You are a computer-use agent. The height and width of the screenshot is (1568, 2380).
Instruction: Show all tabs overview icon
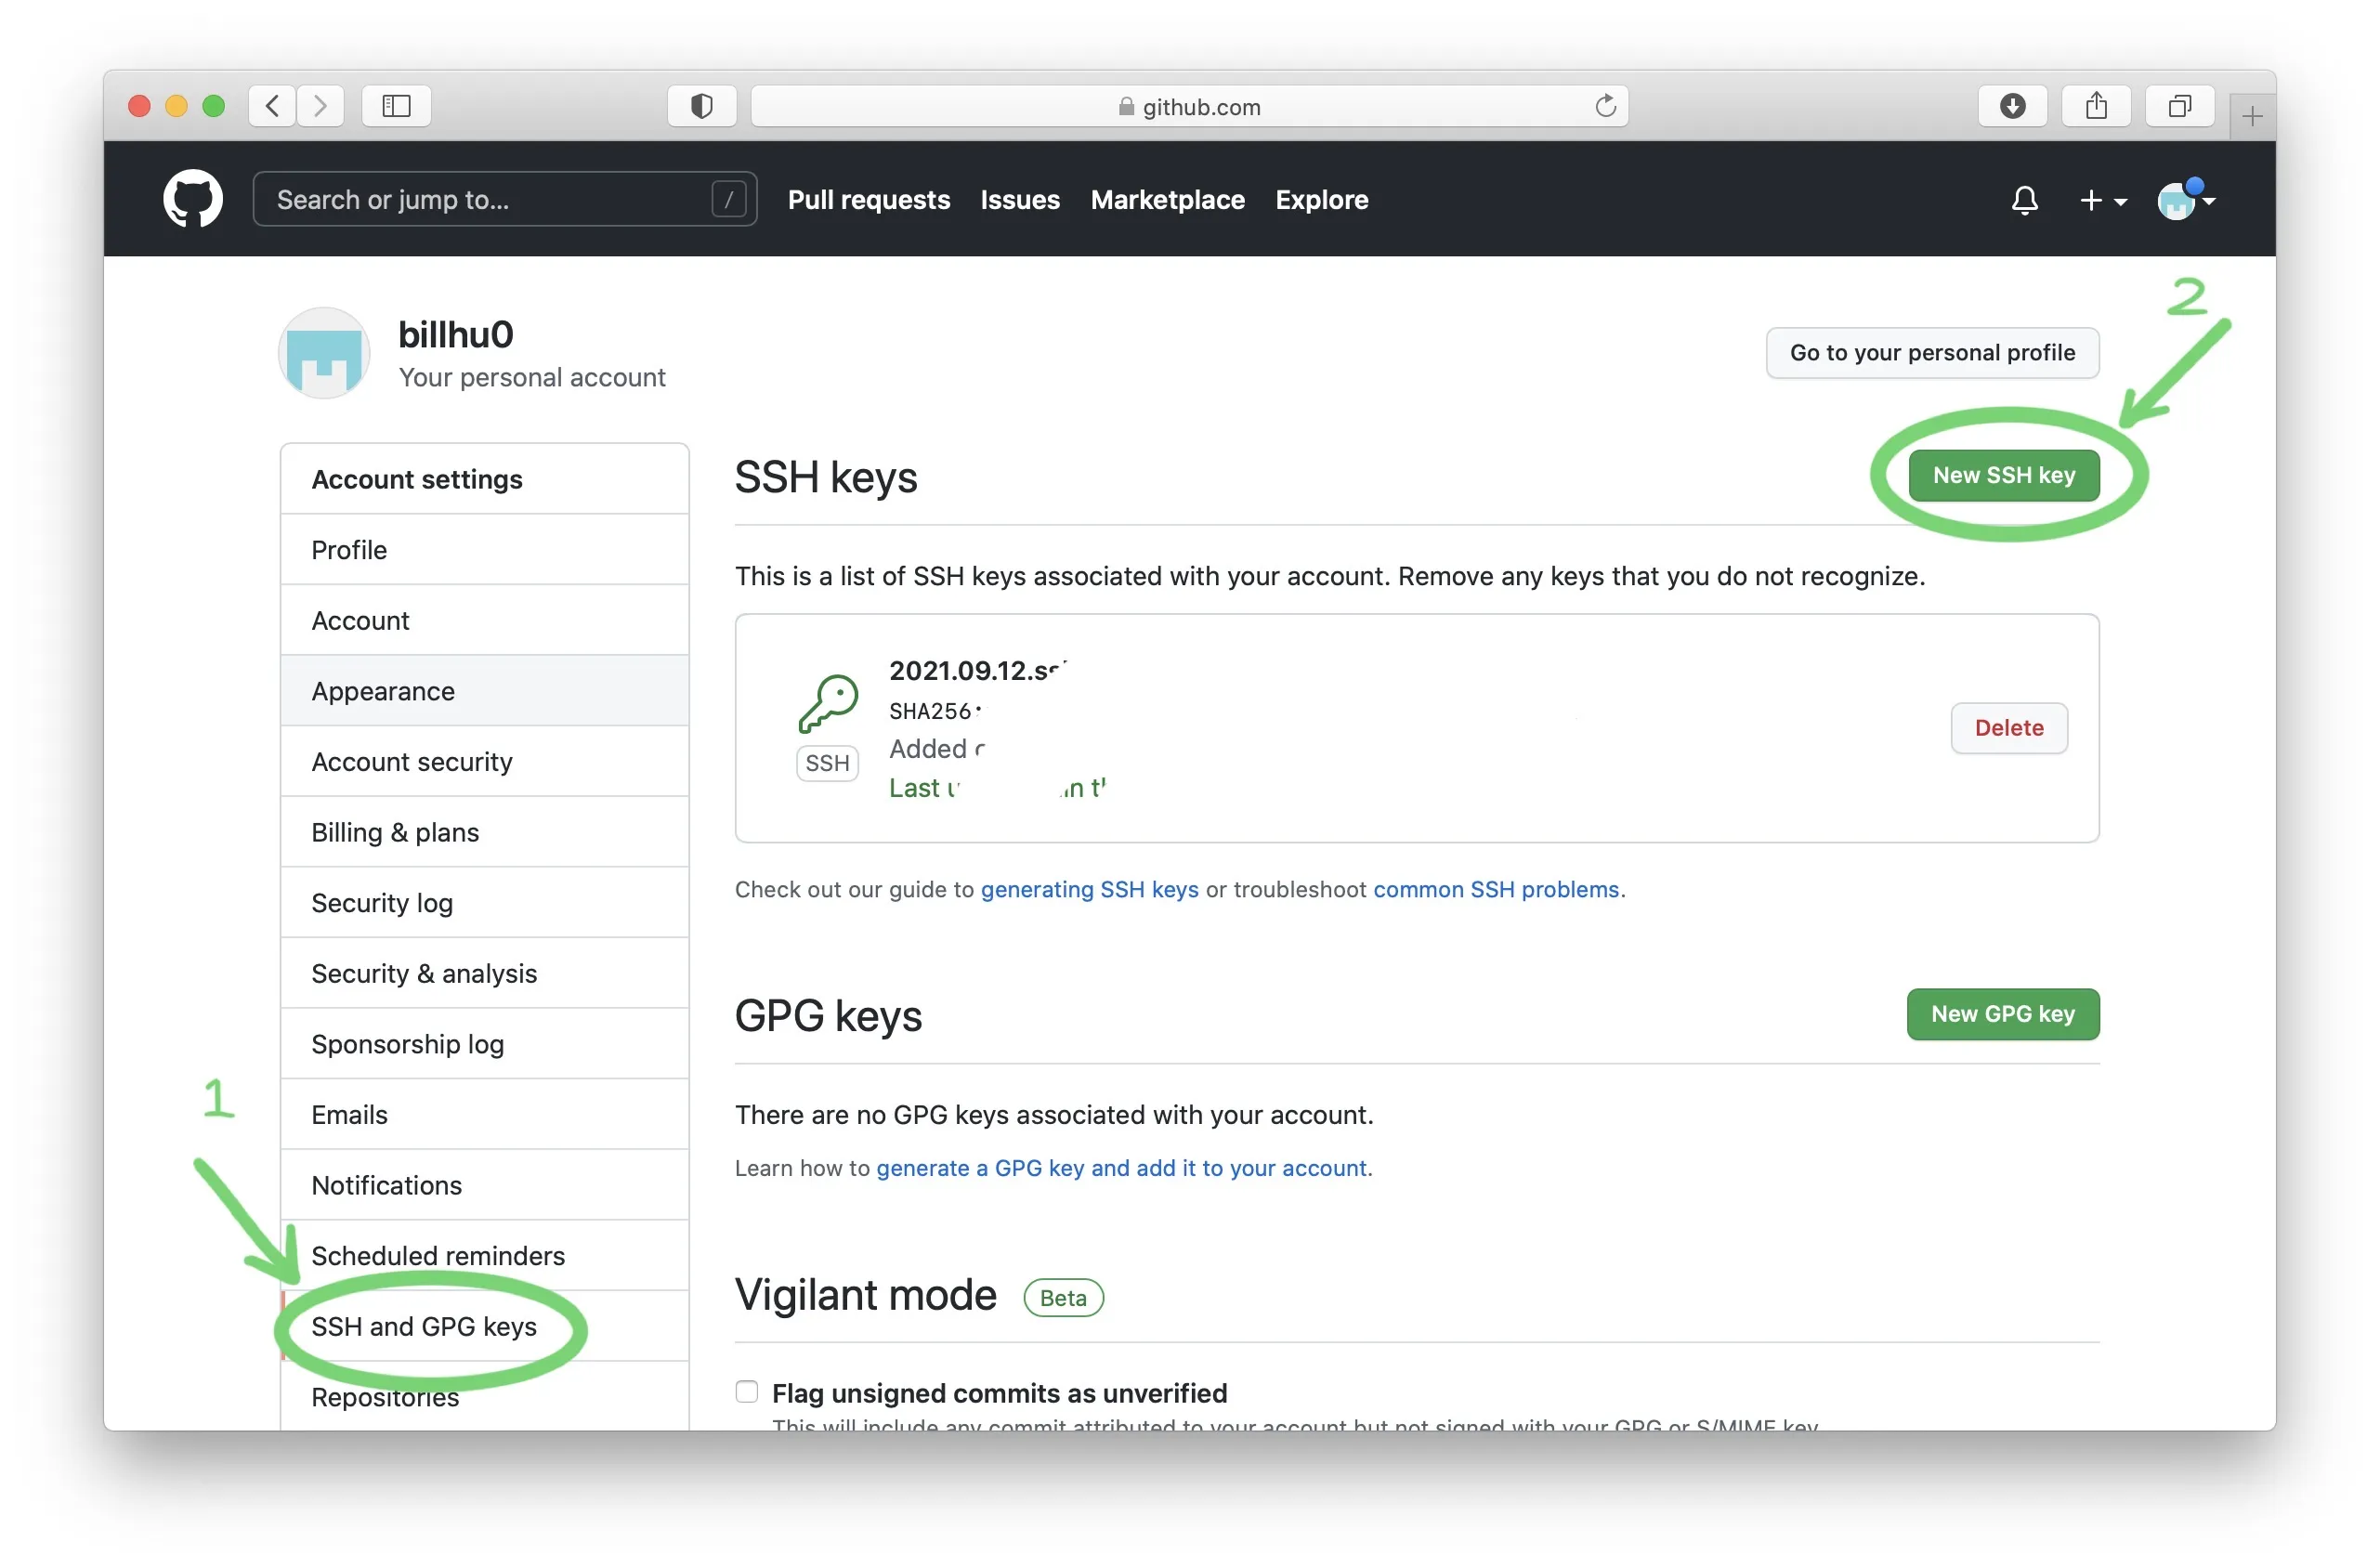click(2179, 106)
